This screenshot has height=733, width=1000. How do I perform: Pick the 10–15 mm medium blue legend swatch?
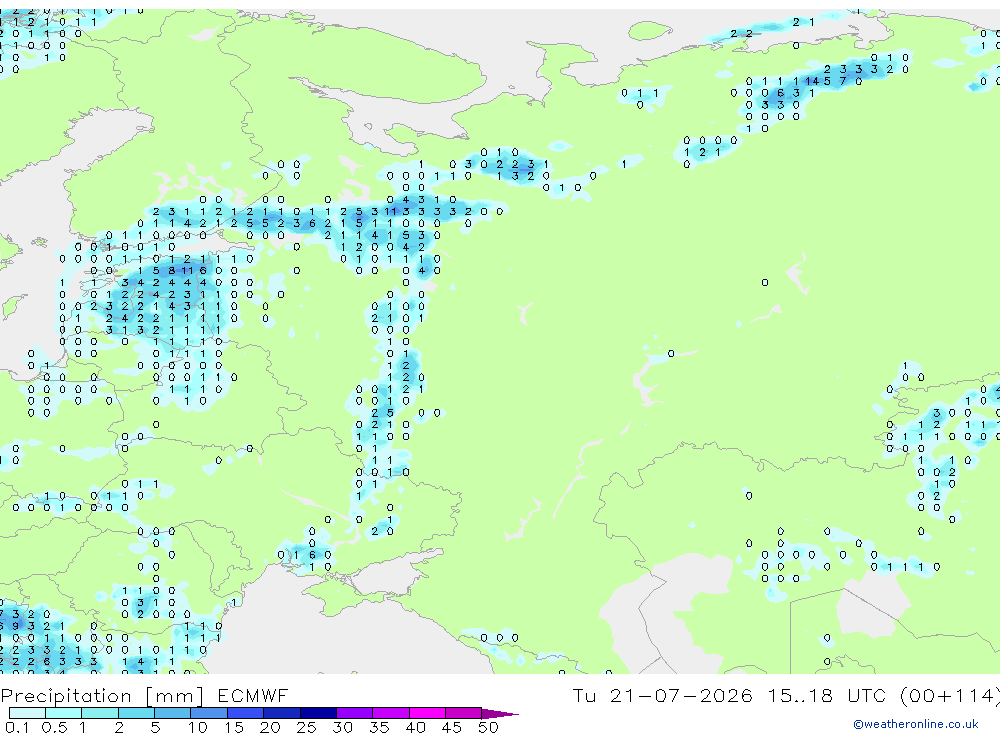209,713
